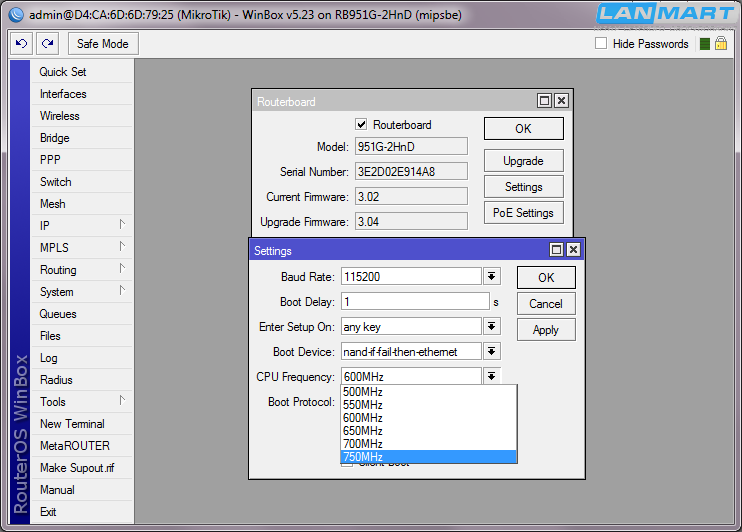Image resolution: width=742 pixels, height=532 pixels.
Task: Click the Redo arrow icon in toolbar
Action: coord(47,44)
